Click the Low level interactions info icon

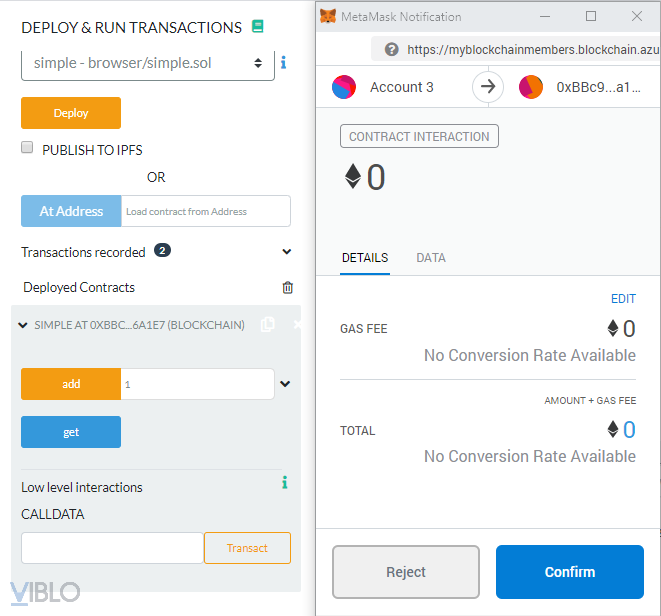285,483
